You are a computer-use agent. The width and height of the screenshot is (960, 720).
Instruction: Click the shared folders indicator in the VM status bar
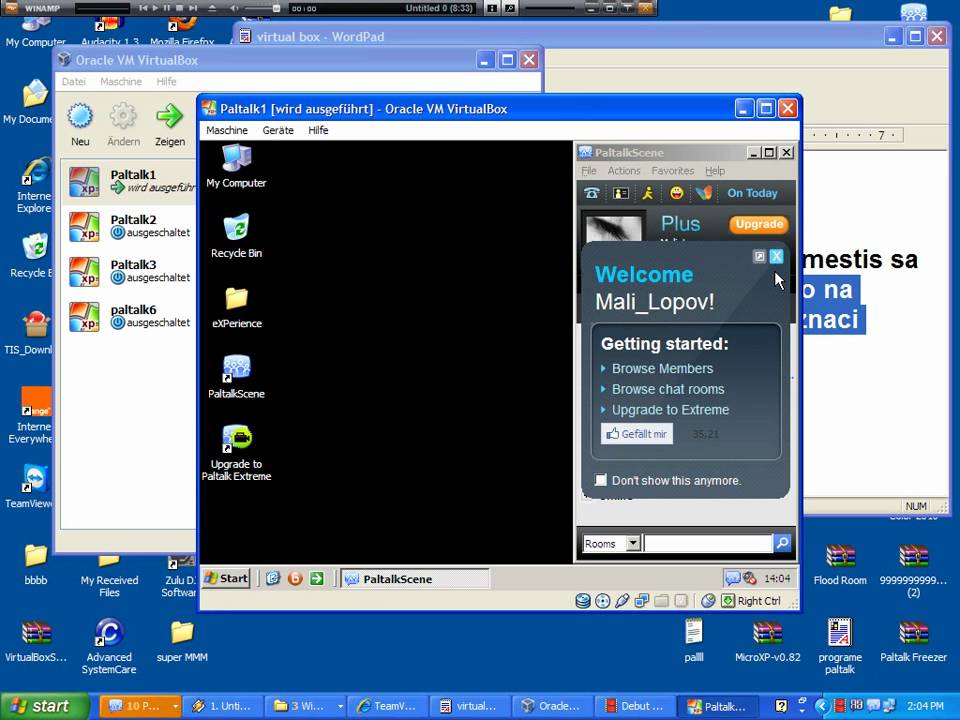coord(661,601)
